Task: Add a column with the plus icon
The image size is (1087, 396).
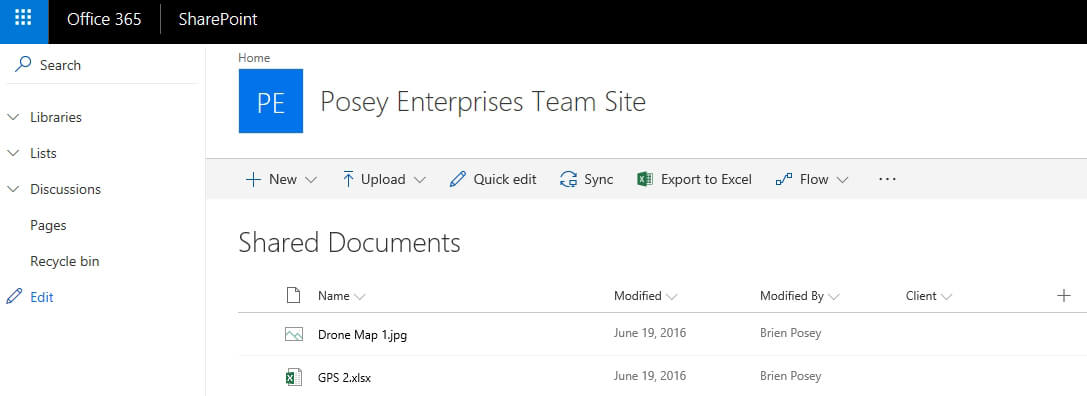Action: tap(1063, 296)
